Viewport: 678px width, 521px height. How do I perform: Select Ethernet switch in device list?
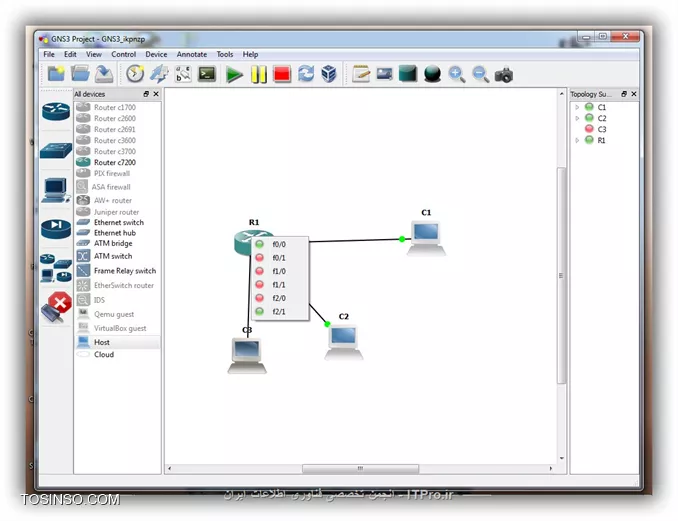(x=118, y=222)
